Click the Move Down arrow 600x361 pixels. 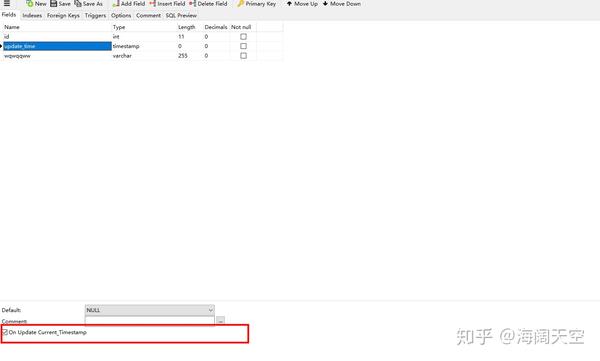(x=325, y=3)
